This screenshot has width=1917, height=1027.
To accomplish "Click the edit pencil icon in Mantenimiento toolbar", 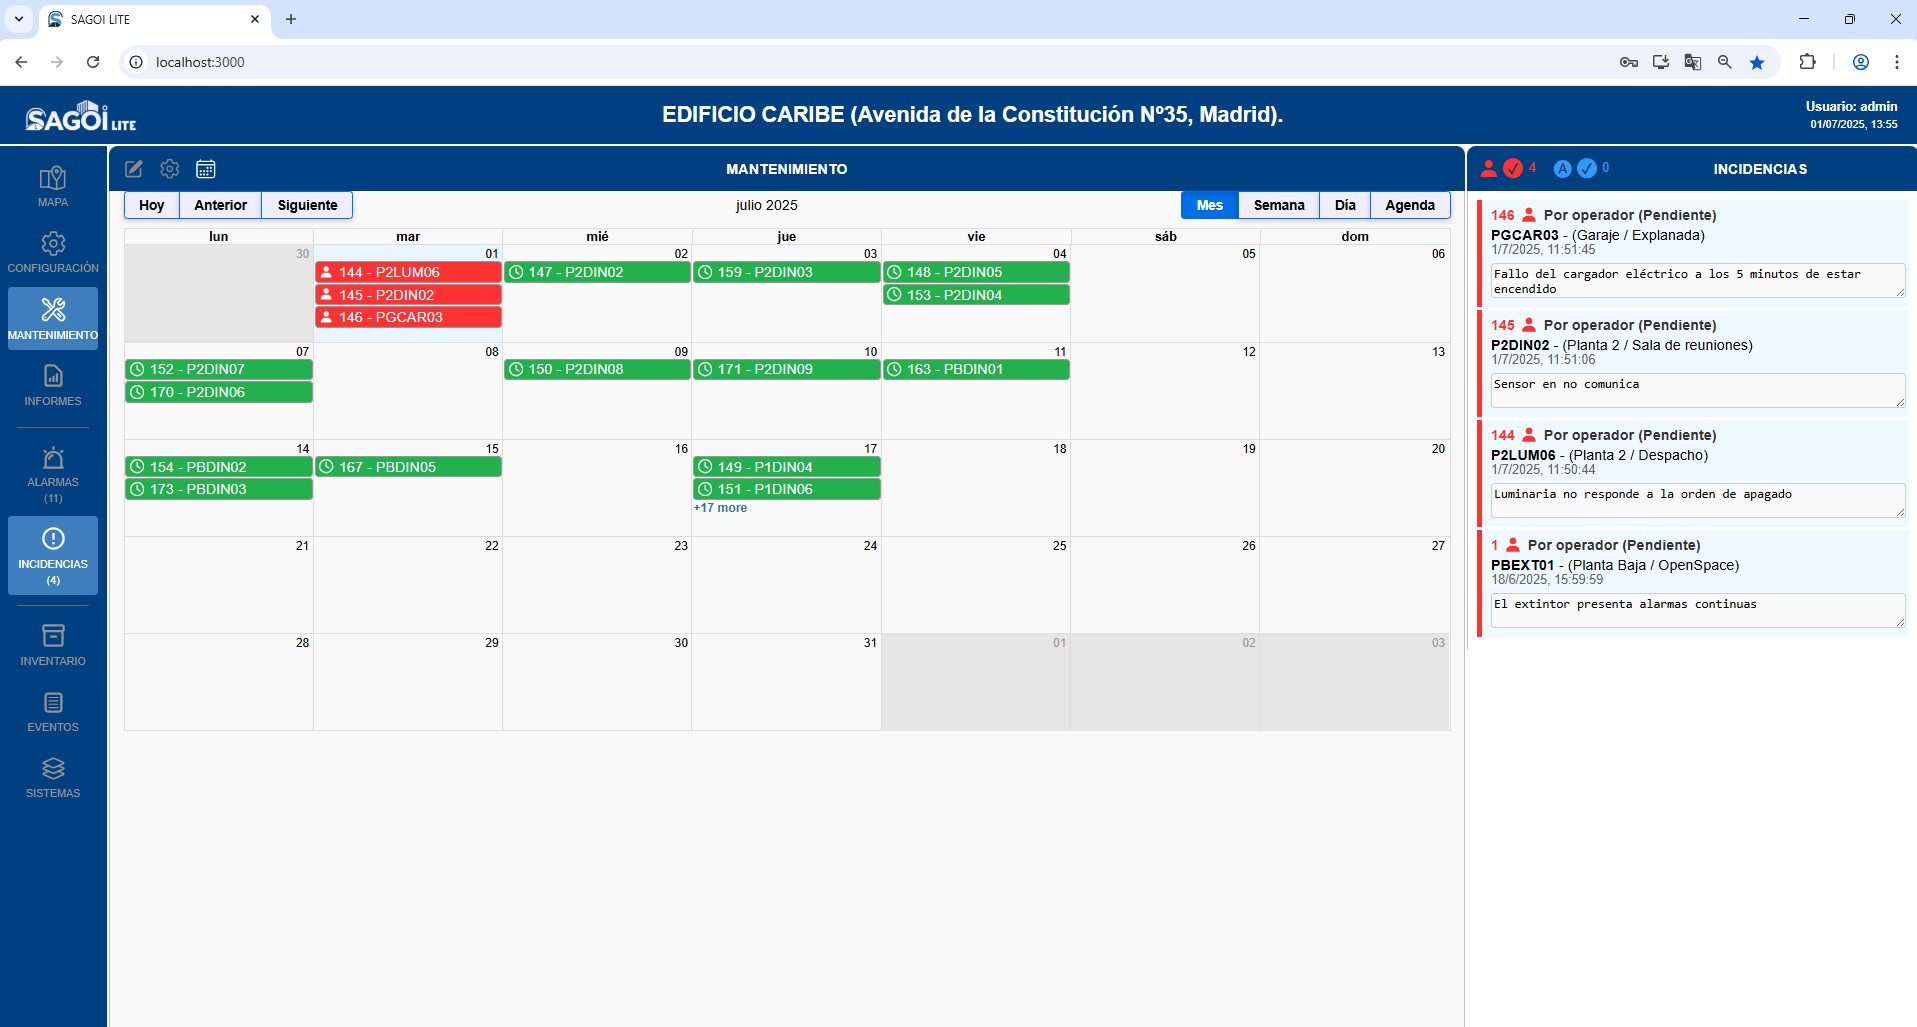I will [134, 169].
